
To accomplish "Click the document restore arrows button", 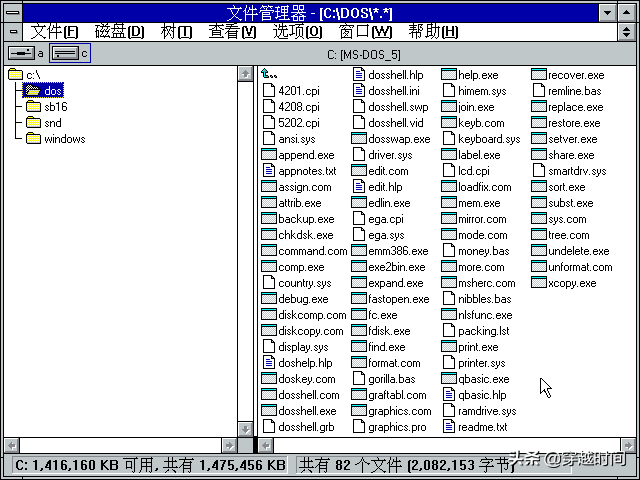I will (x=627, y=31).
